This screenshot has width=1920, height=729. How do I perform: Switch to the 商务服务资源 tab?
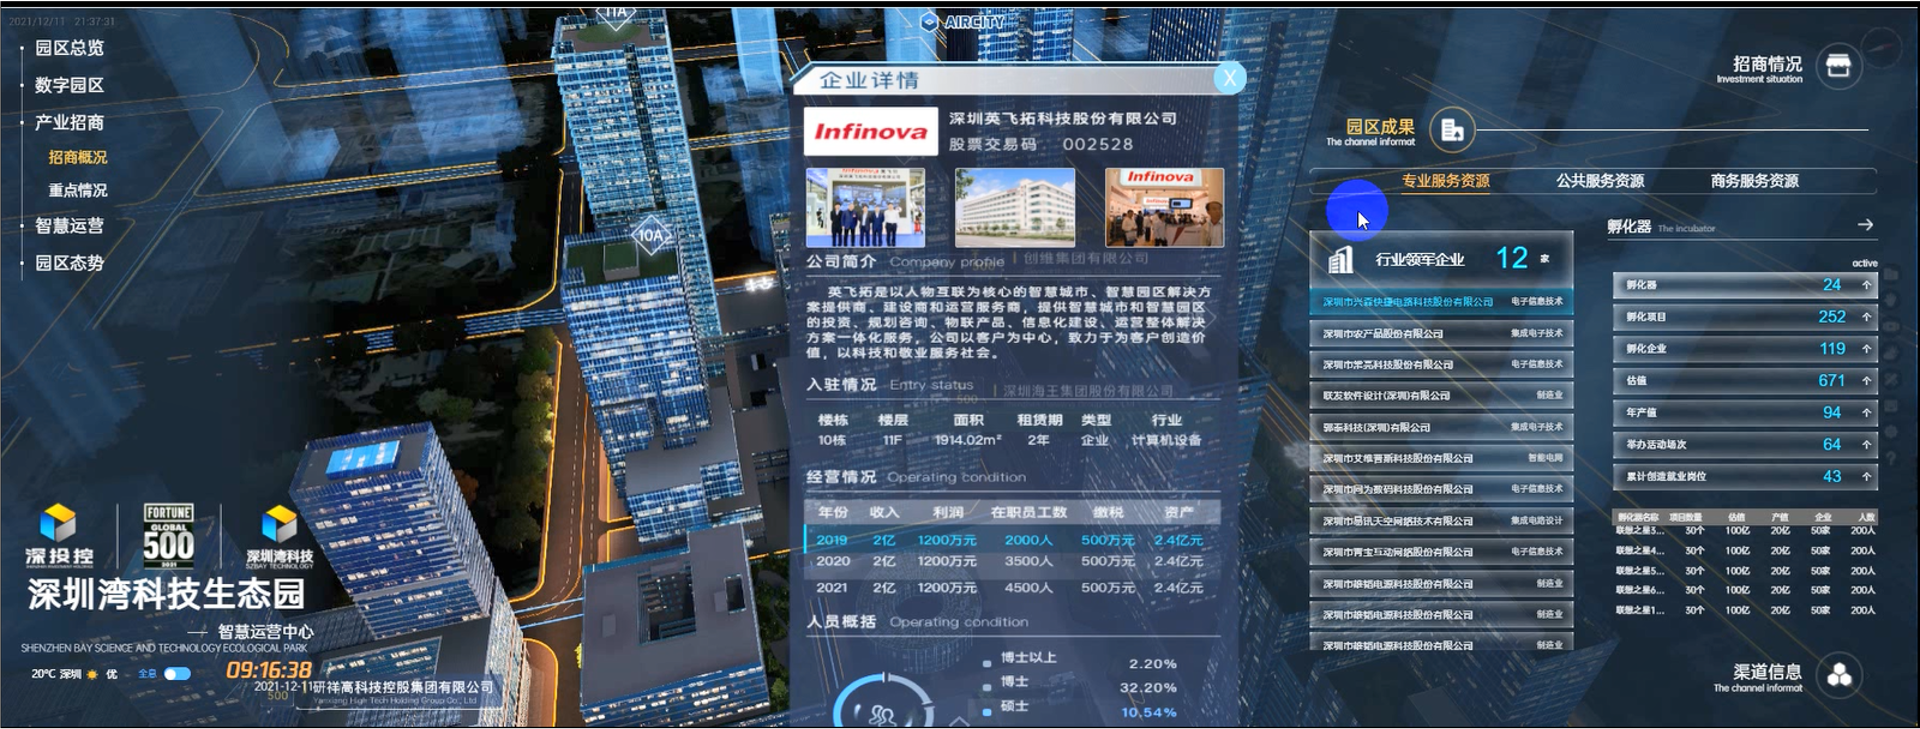pyautogui.click(x=1754, y=181)
